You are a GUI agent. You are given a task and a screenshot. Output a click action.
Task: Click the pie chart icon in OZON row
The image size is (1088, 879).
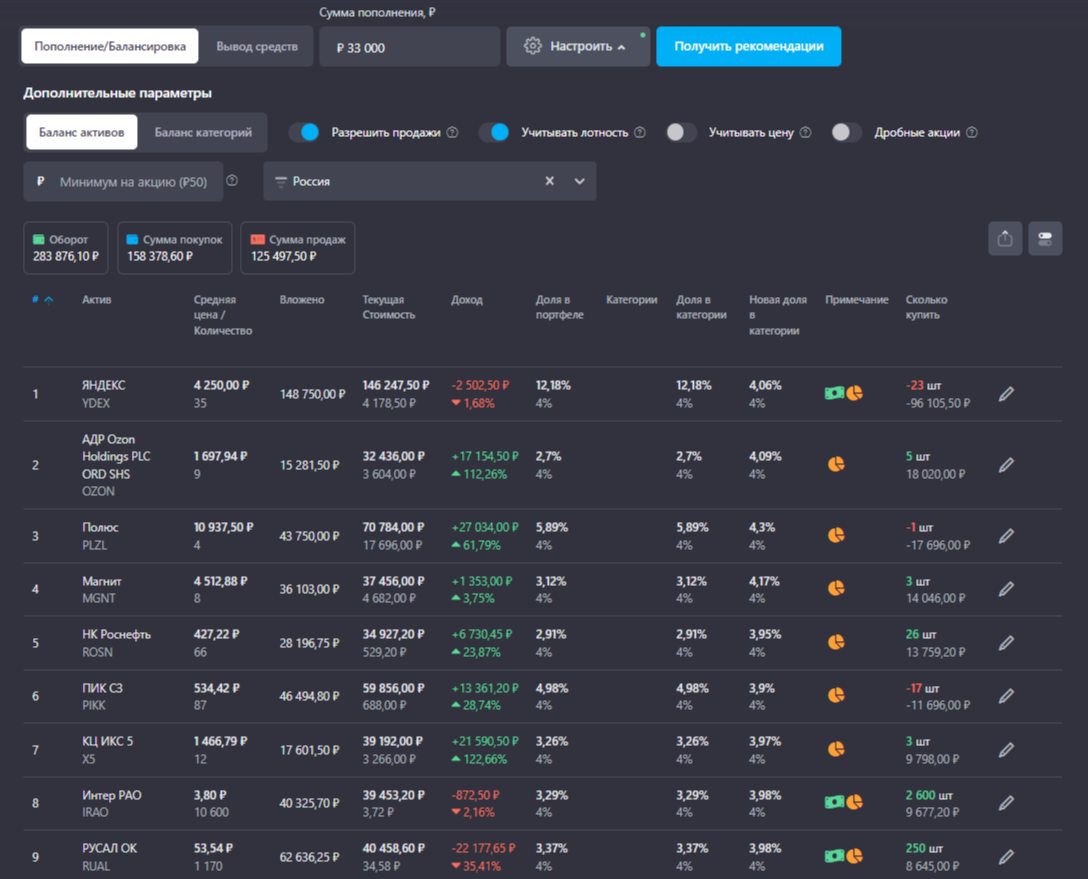point(836,464)
